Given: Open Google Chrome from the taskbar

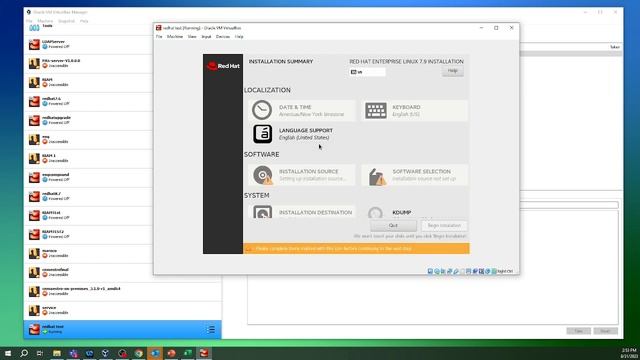Looking at the screenshot, I should coord(139,353).
